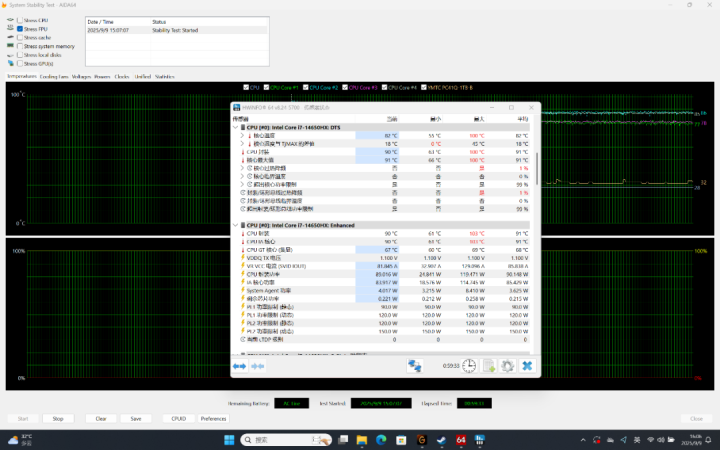The height and width of the screenshot is (450, 720).
Task: Switch to Unified tab
Action: point(142,77)
